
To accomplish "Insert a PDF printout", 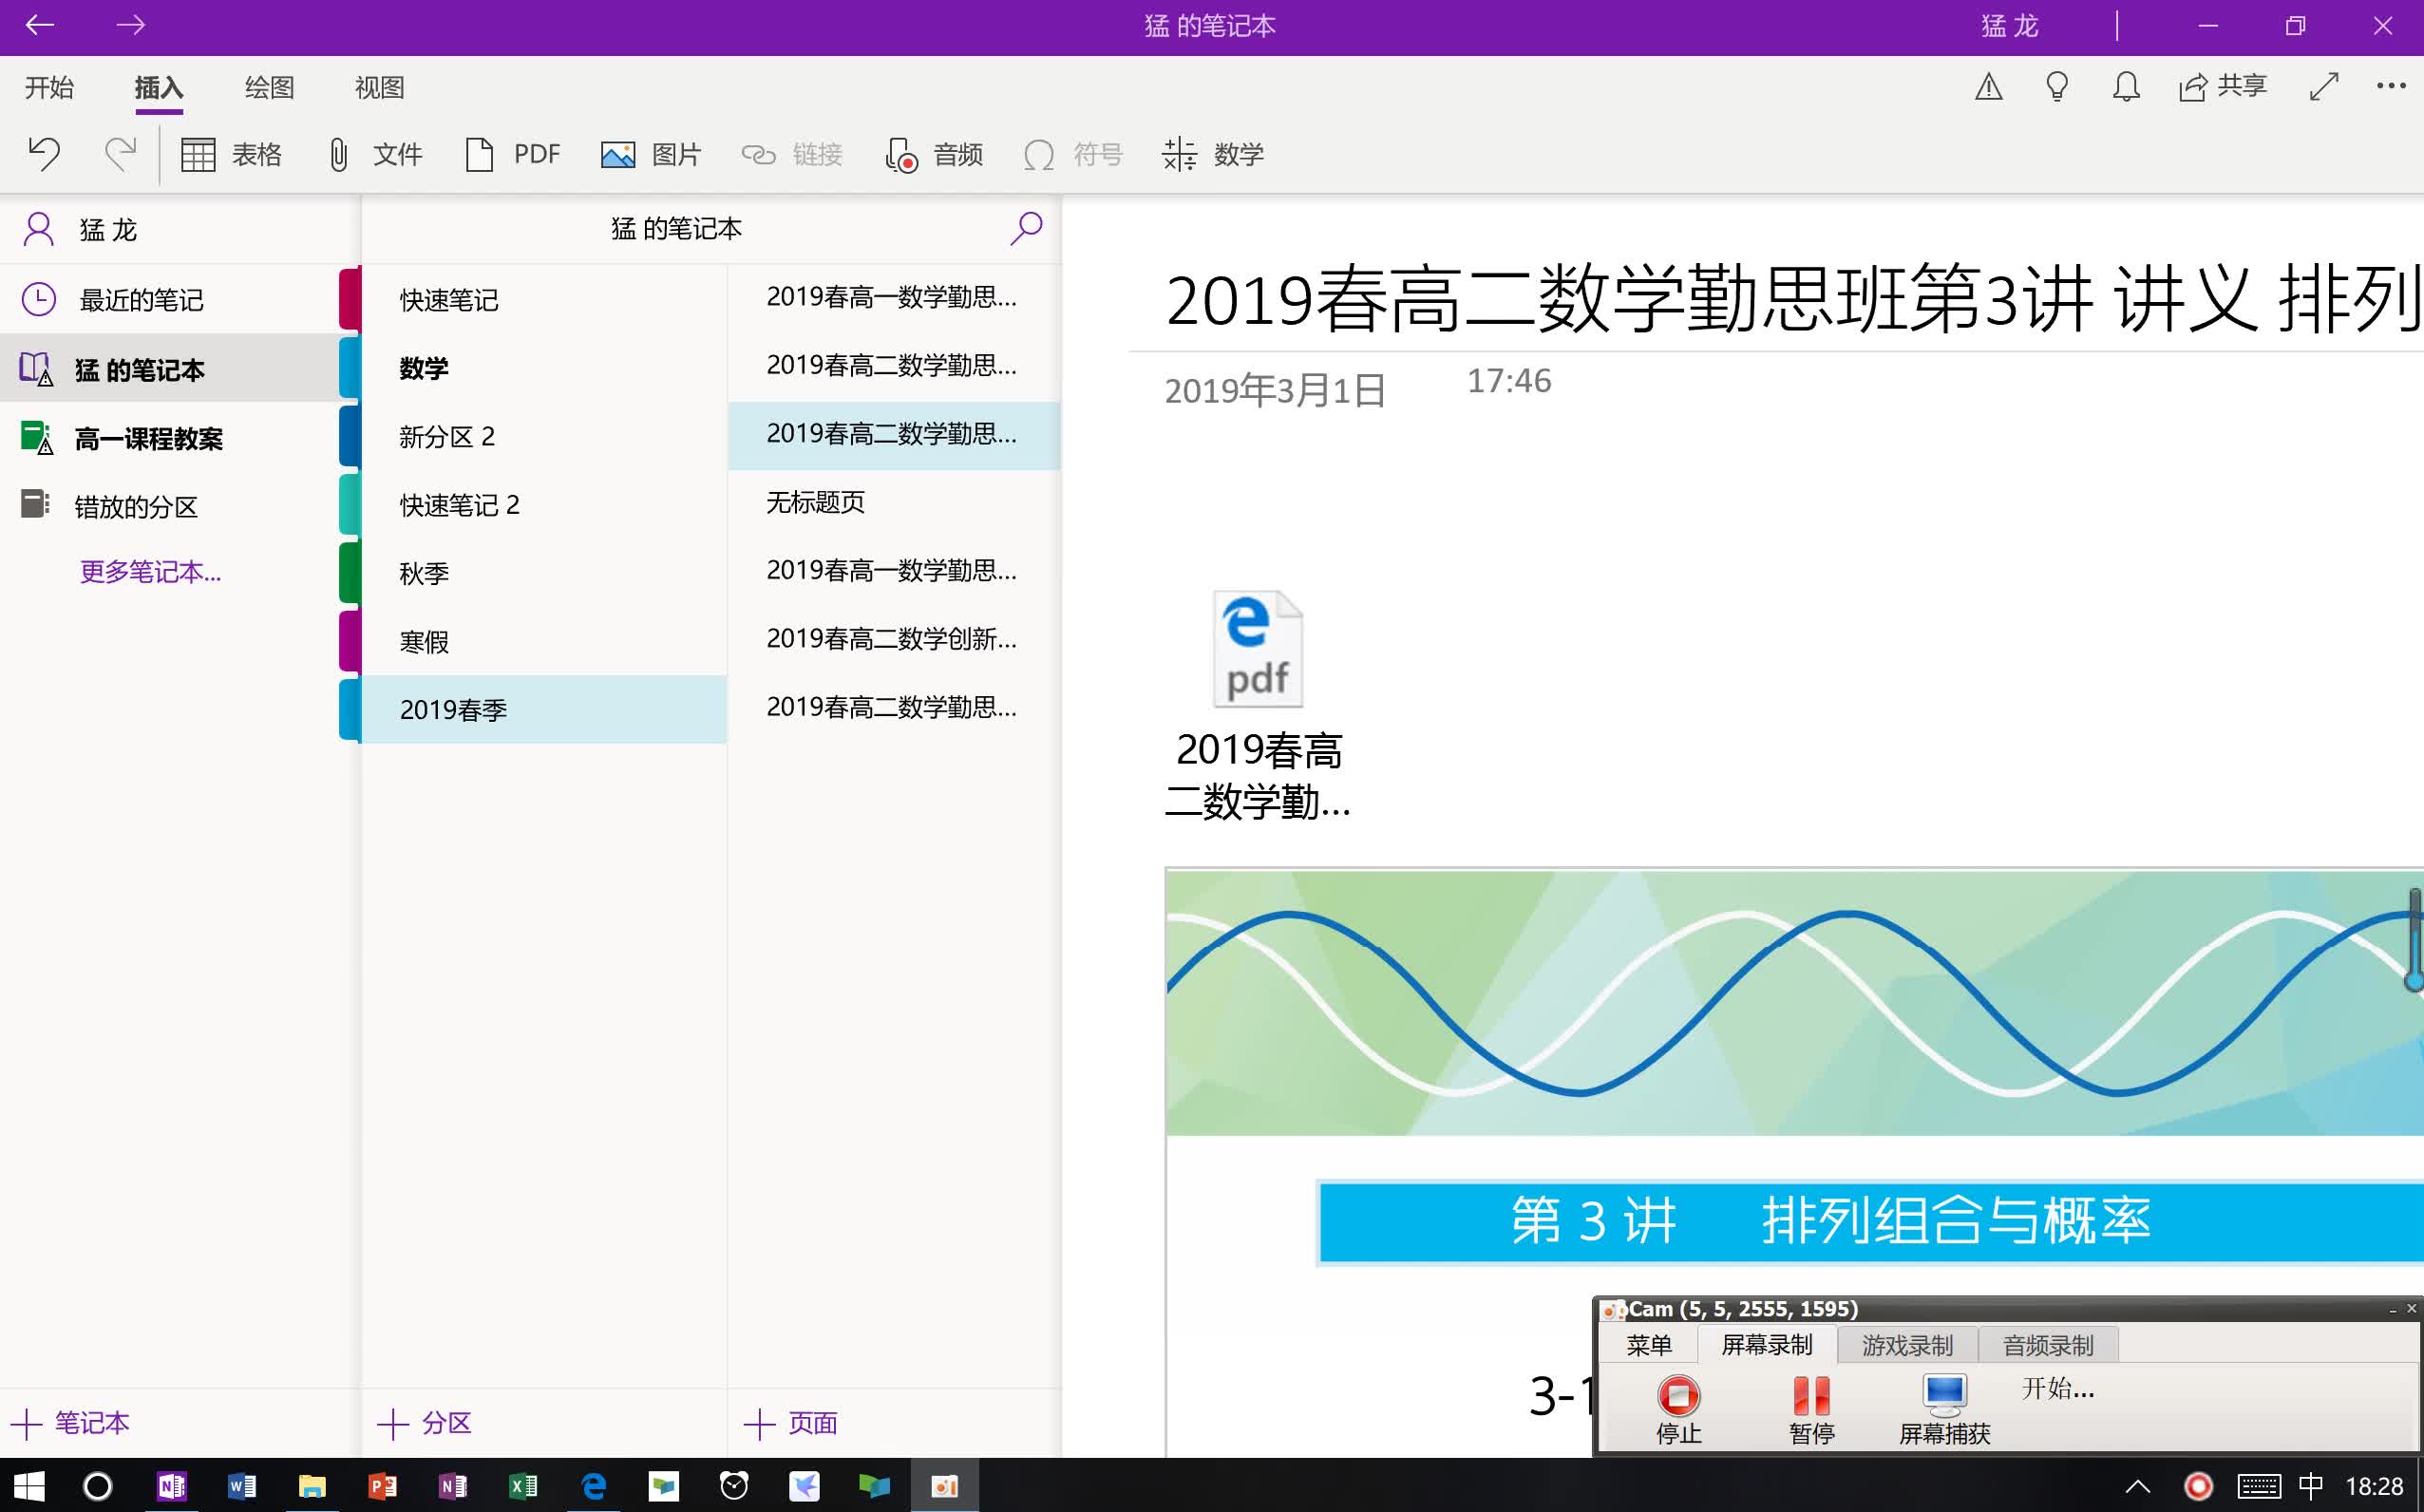I will point(512,154).
